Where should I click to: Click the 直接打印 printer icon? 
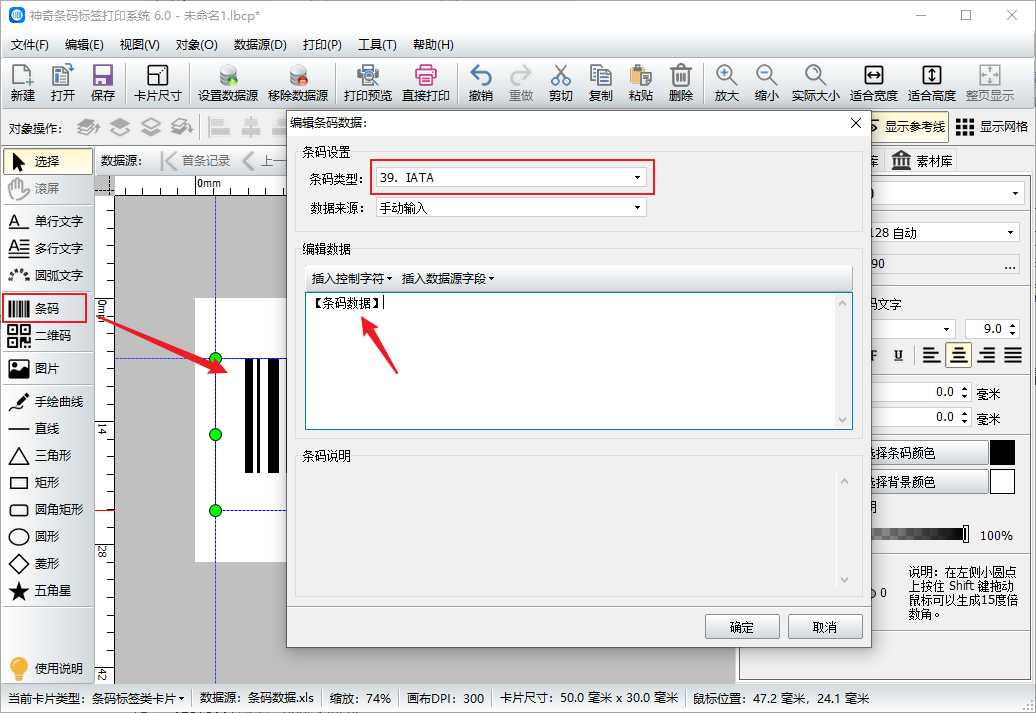point(426,83)
